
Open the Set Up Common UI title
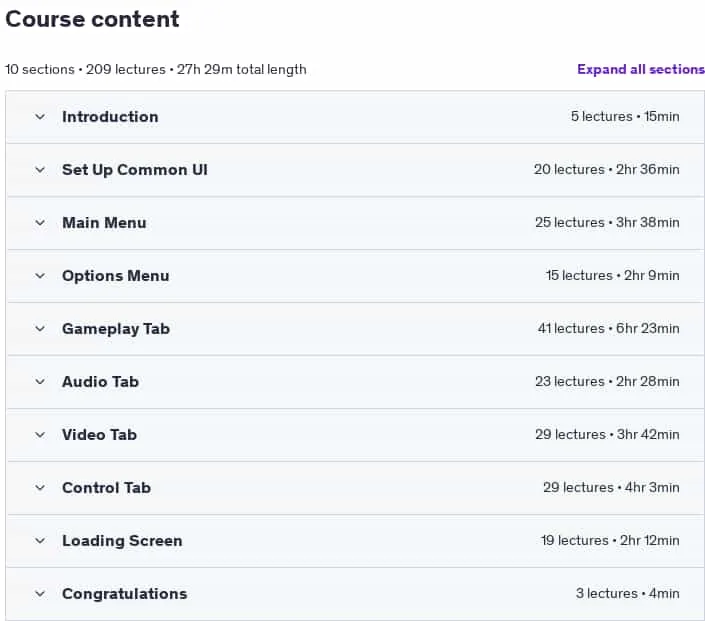[x=135, y=170]
